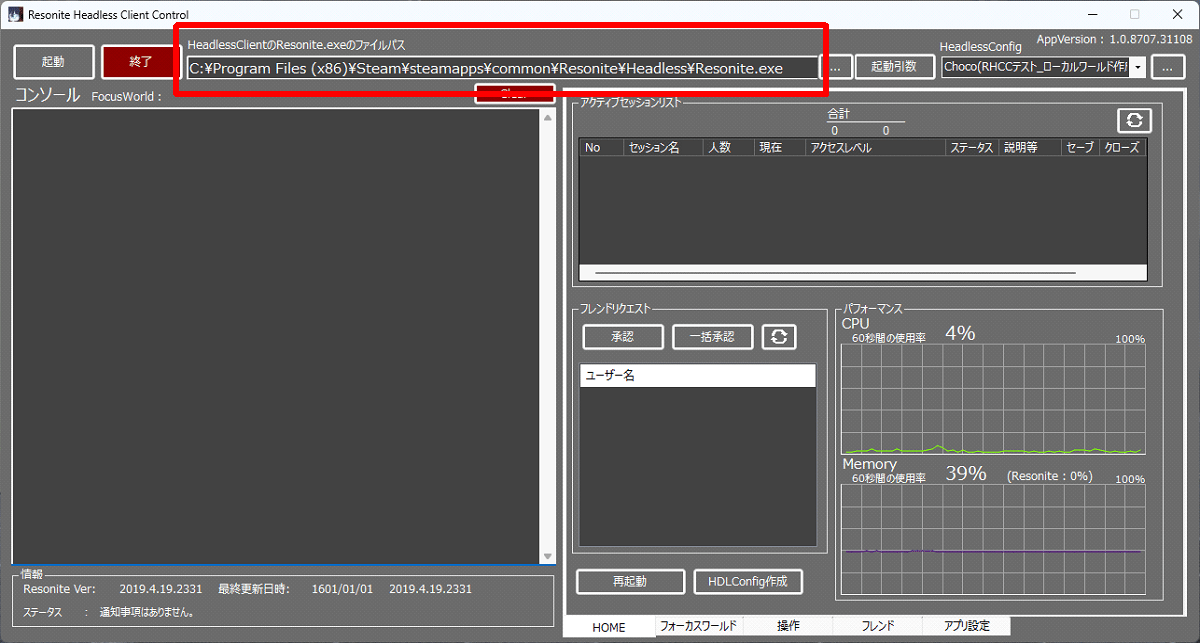Screen dimensions: 1200x643
Task: Click the 再起動 restart button
Action: click(x=629, y=581)
